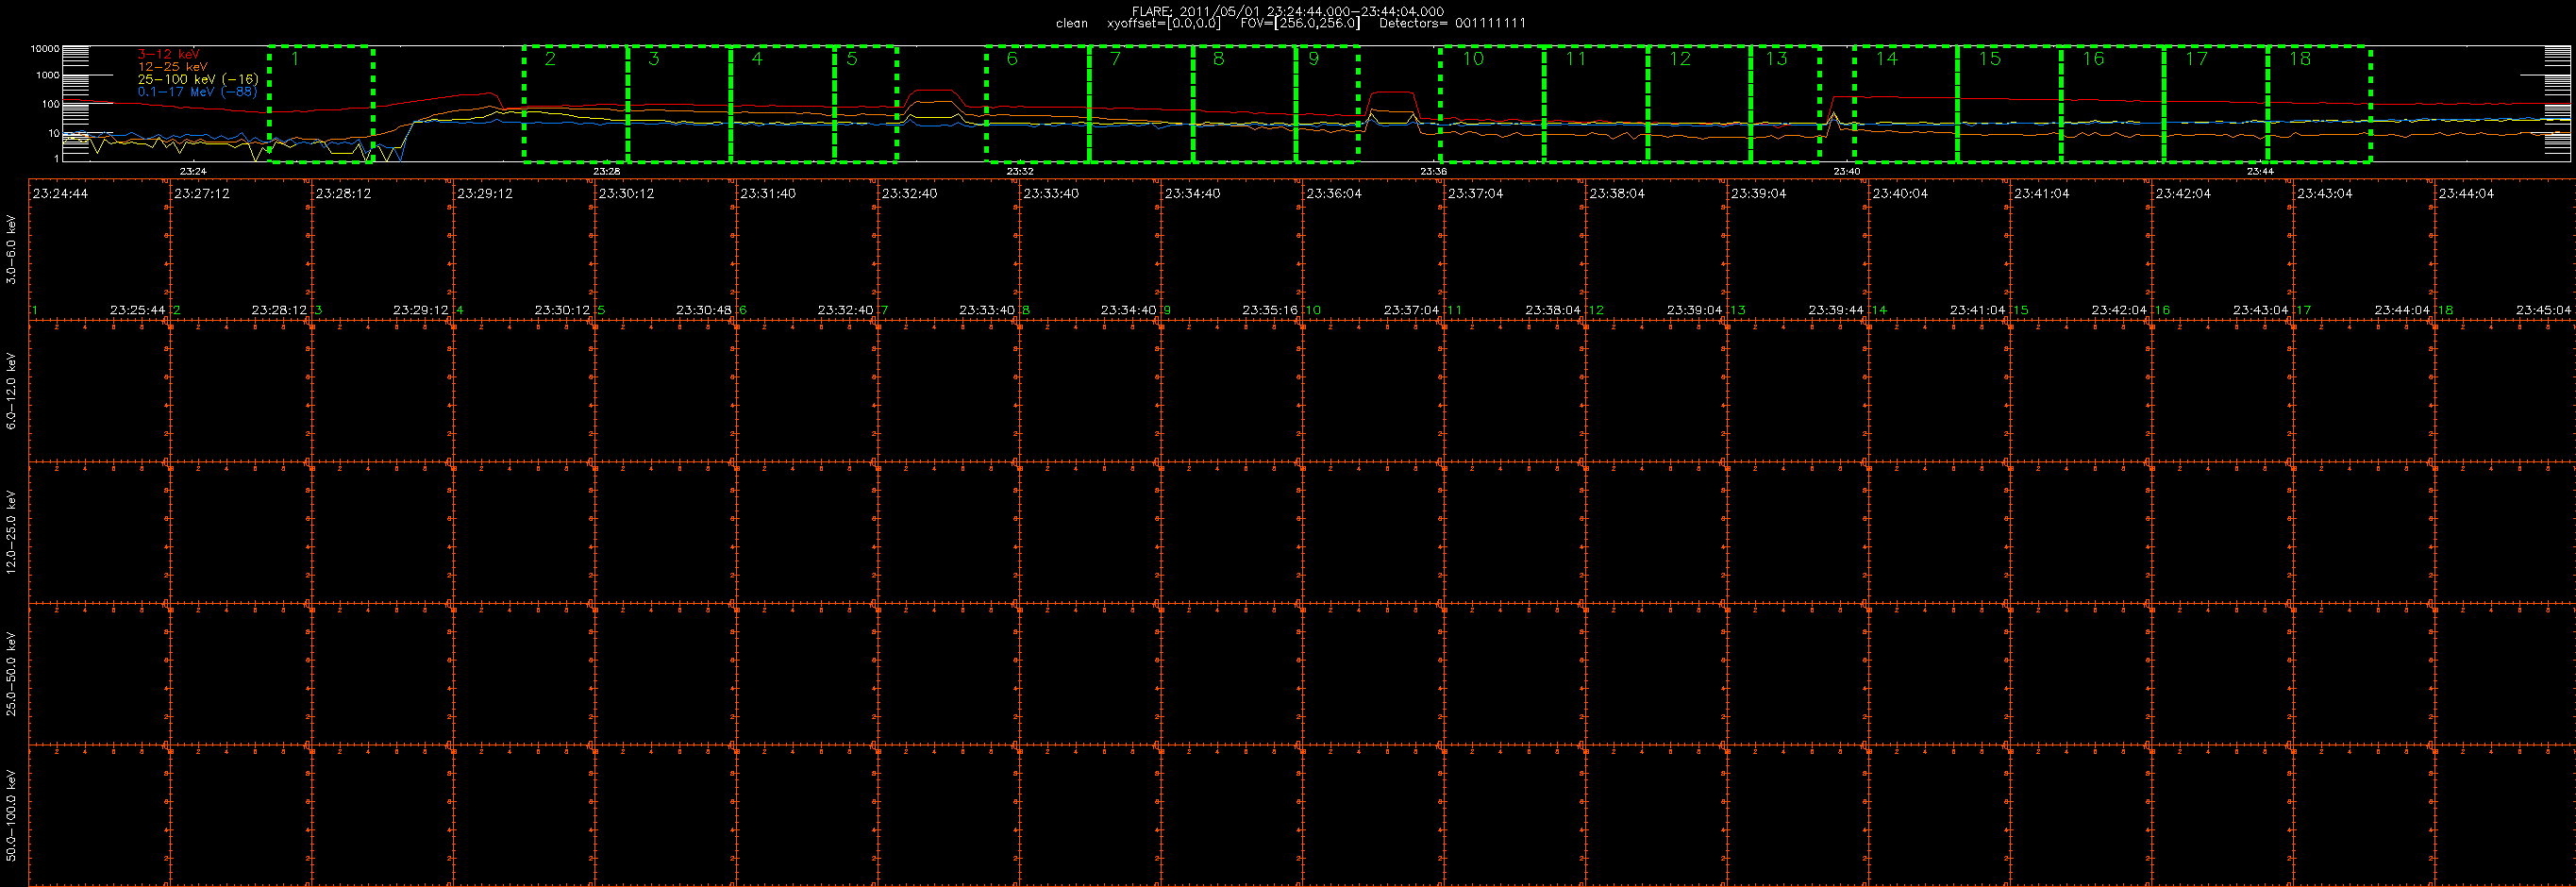Screen dimensions: 2576x887
Task: Select the 6.0-12.0 keV row label
Action: 11,391
